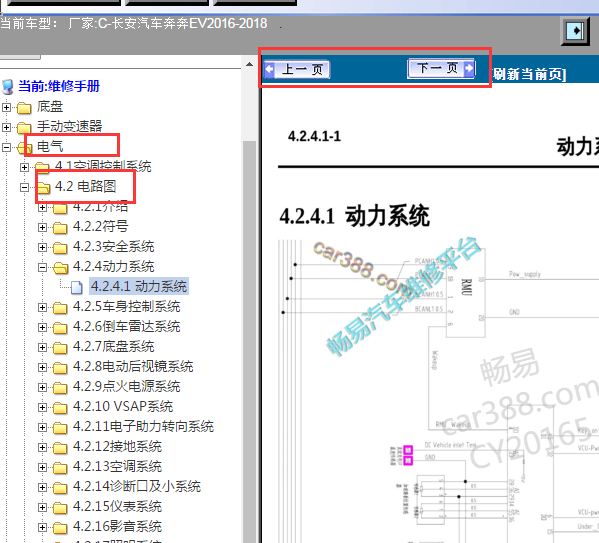The height and width of the screenshot is (543, 599).
Task: Click the 底盘 folder icon
Action: click(24, 108)
